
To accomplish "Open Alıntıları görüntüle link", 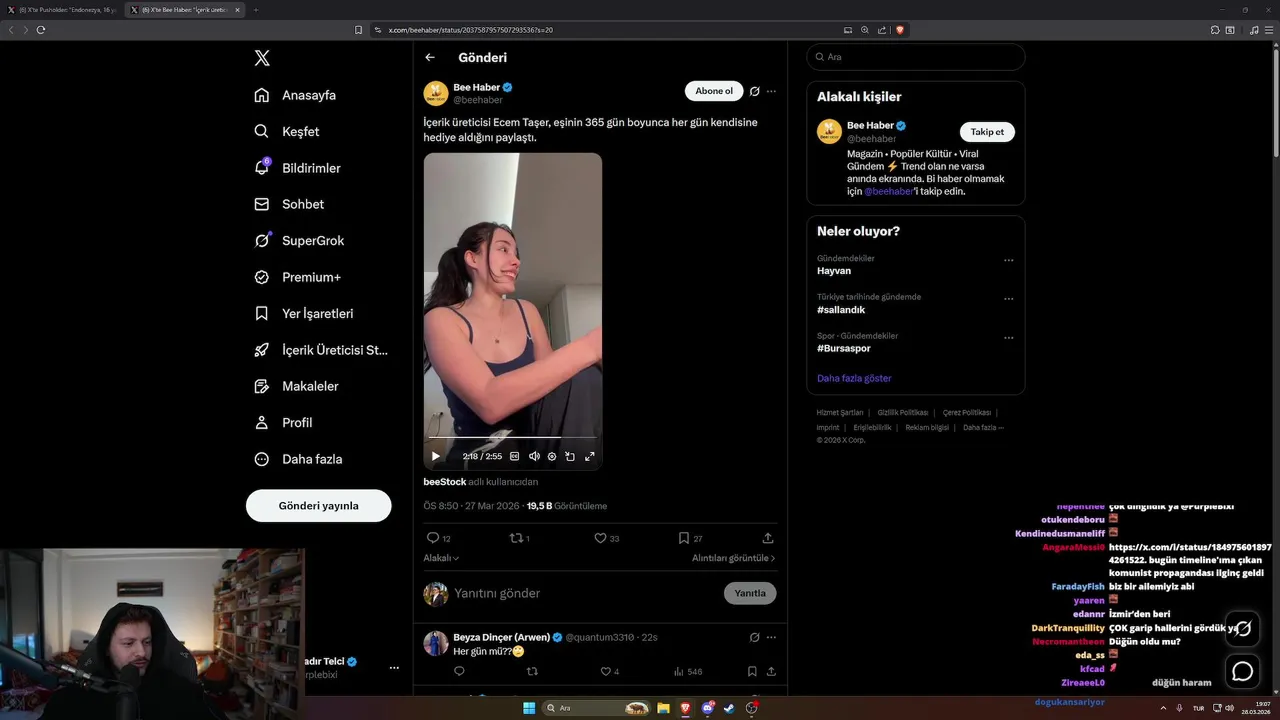I will [734, 558].
